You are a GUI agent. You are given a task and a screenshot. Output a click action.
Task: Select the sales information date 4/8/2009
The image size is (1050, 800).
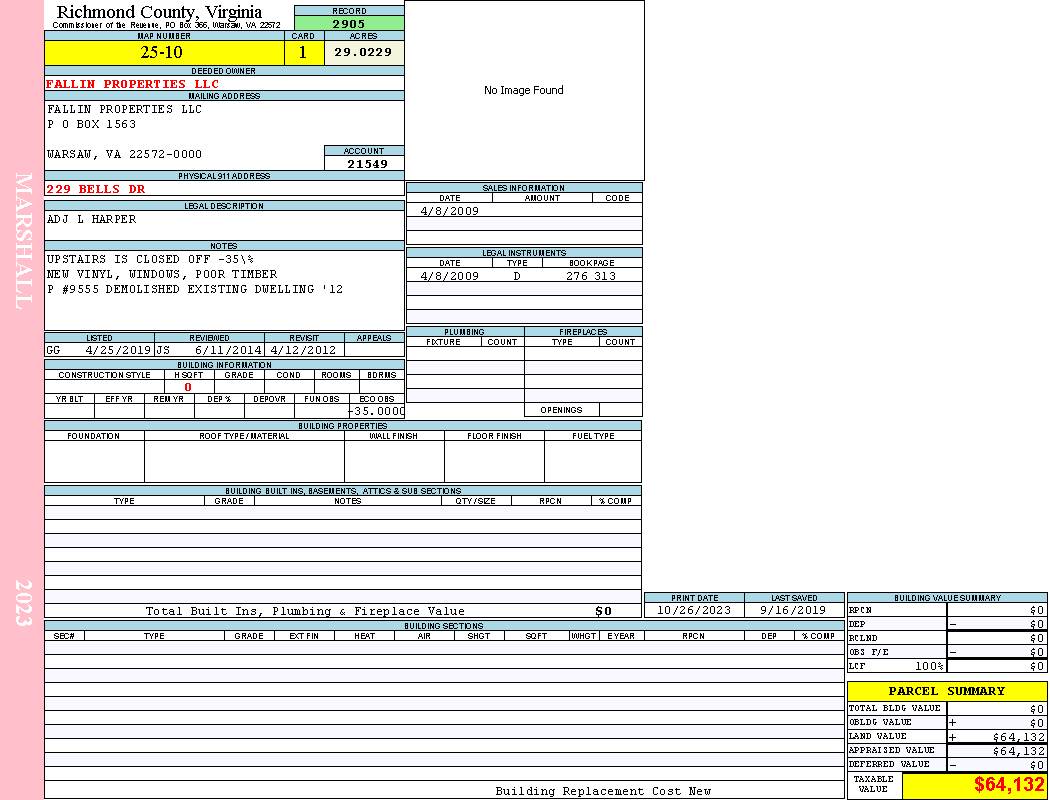click(449, 211)
